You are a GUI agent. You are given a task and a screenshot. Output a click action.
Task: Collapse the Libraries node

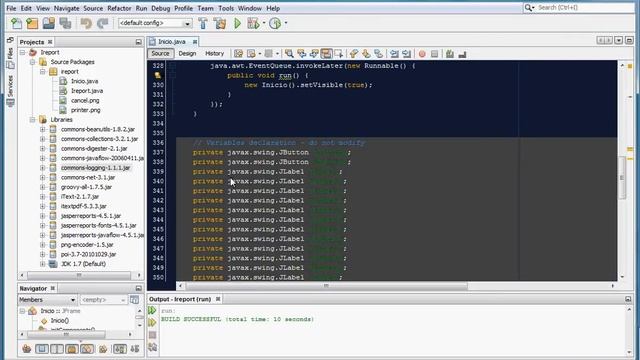(x=33, y=120)
